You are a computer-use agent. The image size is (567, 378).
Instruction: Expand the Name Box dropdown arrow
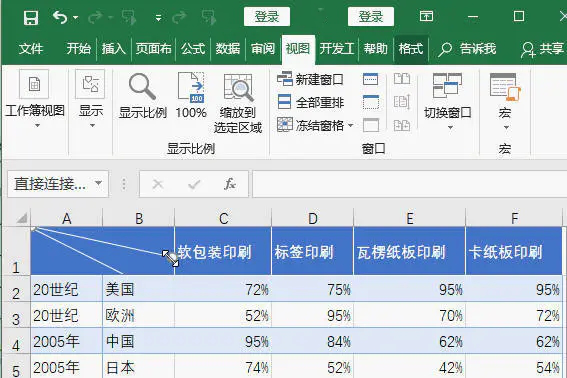click(98, 183)
